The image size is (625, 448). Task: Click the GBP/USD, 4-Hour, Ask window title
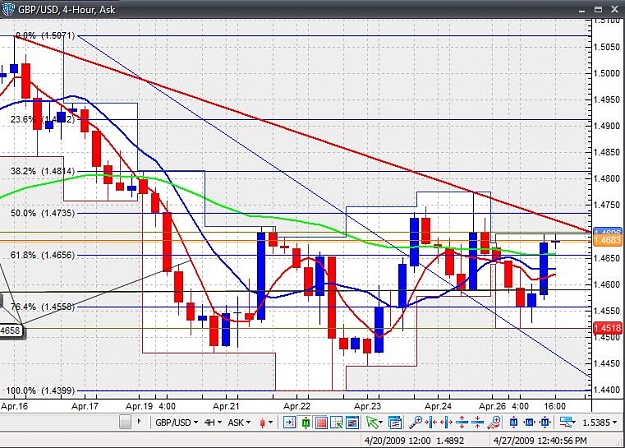[67, 9]
